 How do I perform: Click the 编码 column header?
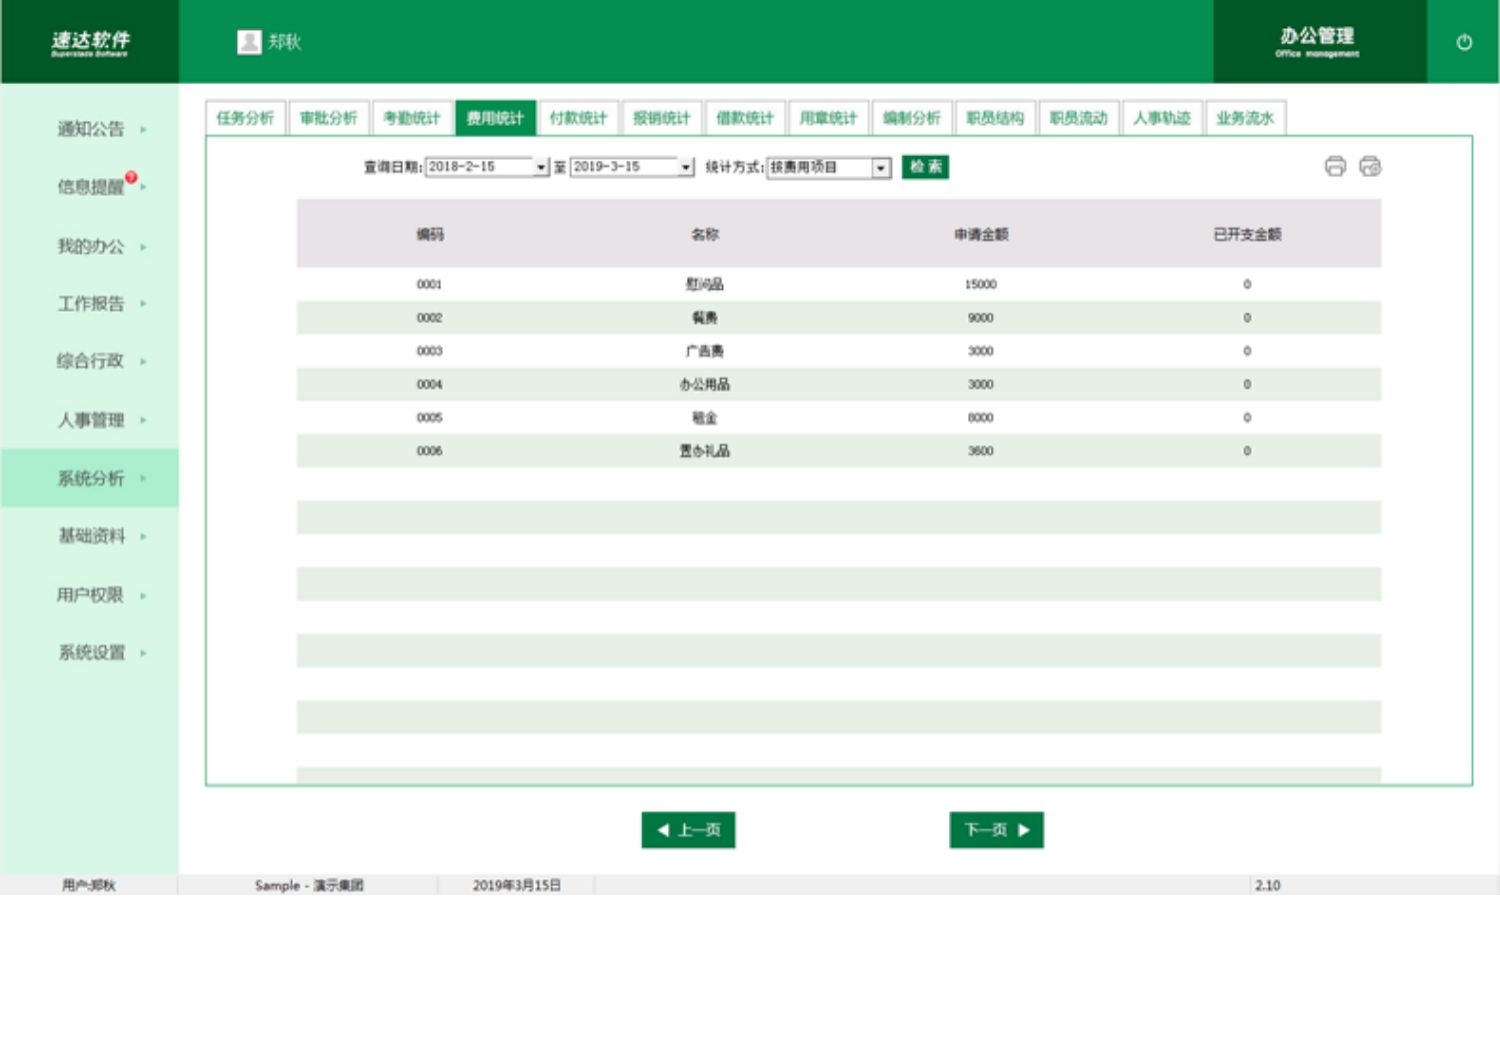click(430, 234)
